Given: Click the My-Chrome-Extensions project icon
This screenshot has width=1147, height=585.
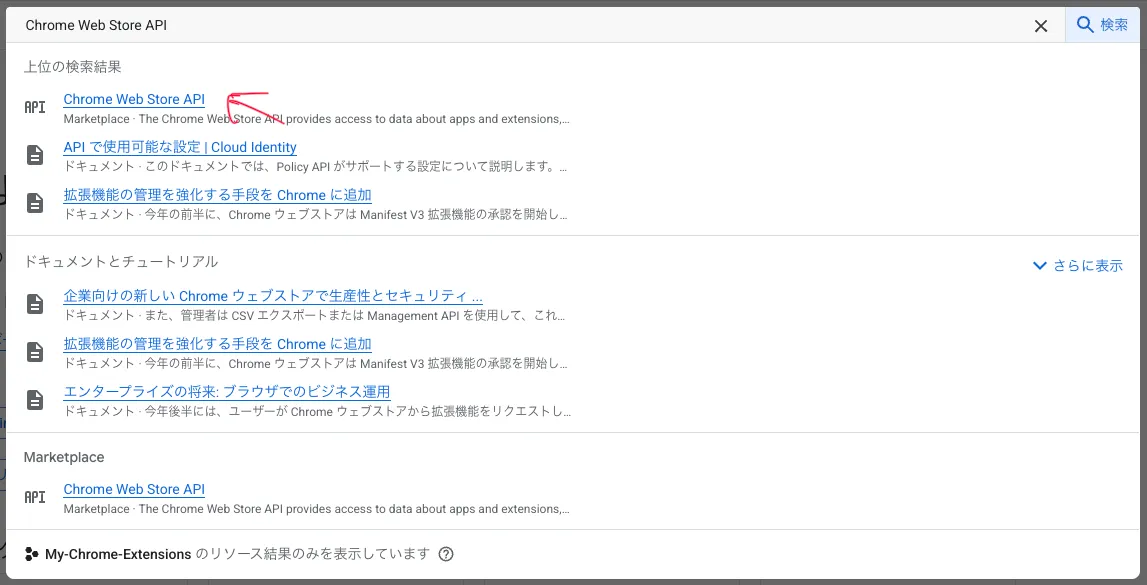Looking at the screenshot, I should point(31,554).
